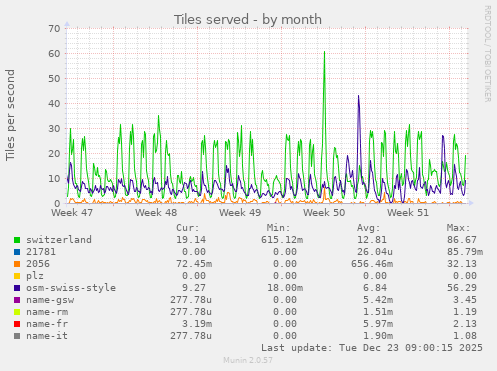This screenshot has width=497, height=371.
Task: Click osm-swiss-style max value 56.29
Action: 462,288
